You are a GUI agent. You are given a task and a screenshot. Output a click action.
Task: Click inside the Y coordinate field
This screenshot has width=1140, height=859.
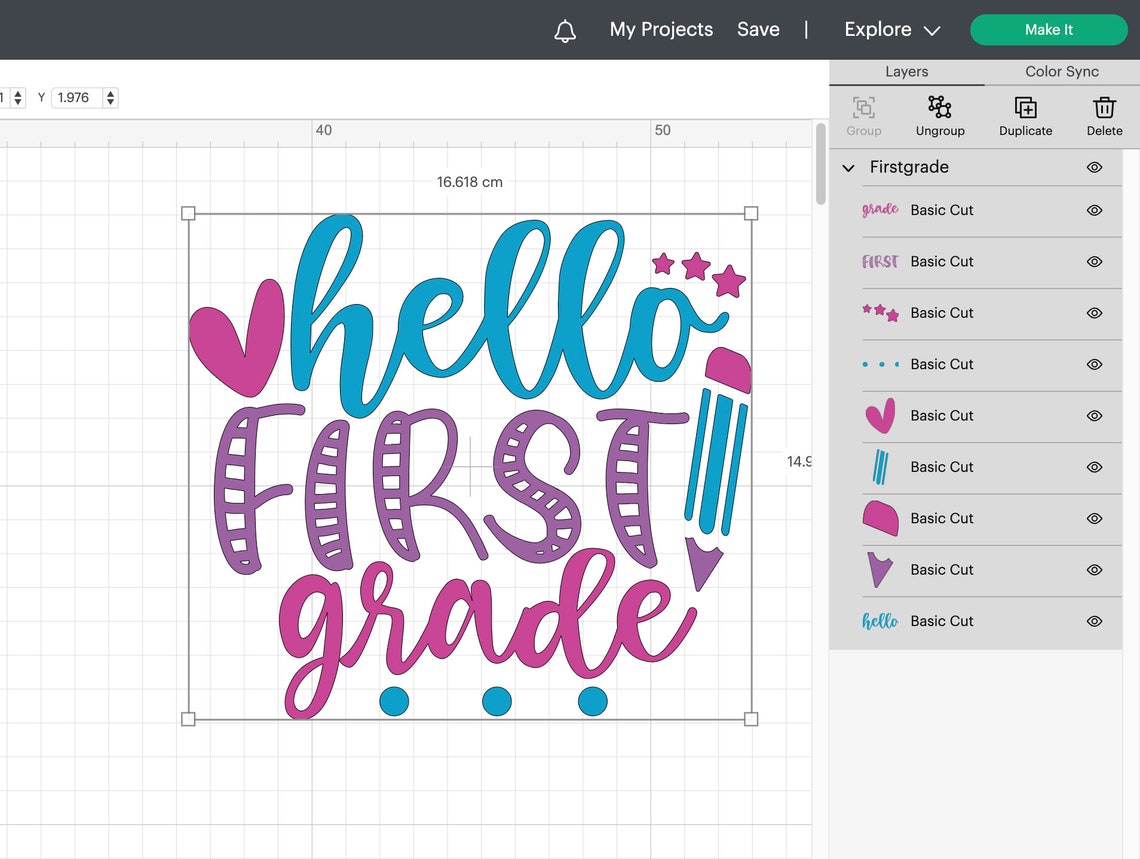pyautogui.click(x=78, y=97)
